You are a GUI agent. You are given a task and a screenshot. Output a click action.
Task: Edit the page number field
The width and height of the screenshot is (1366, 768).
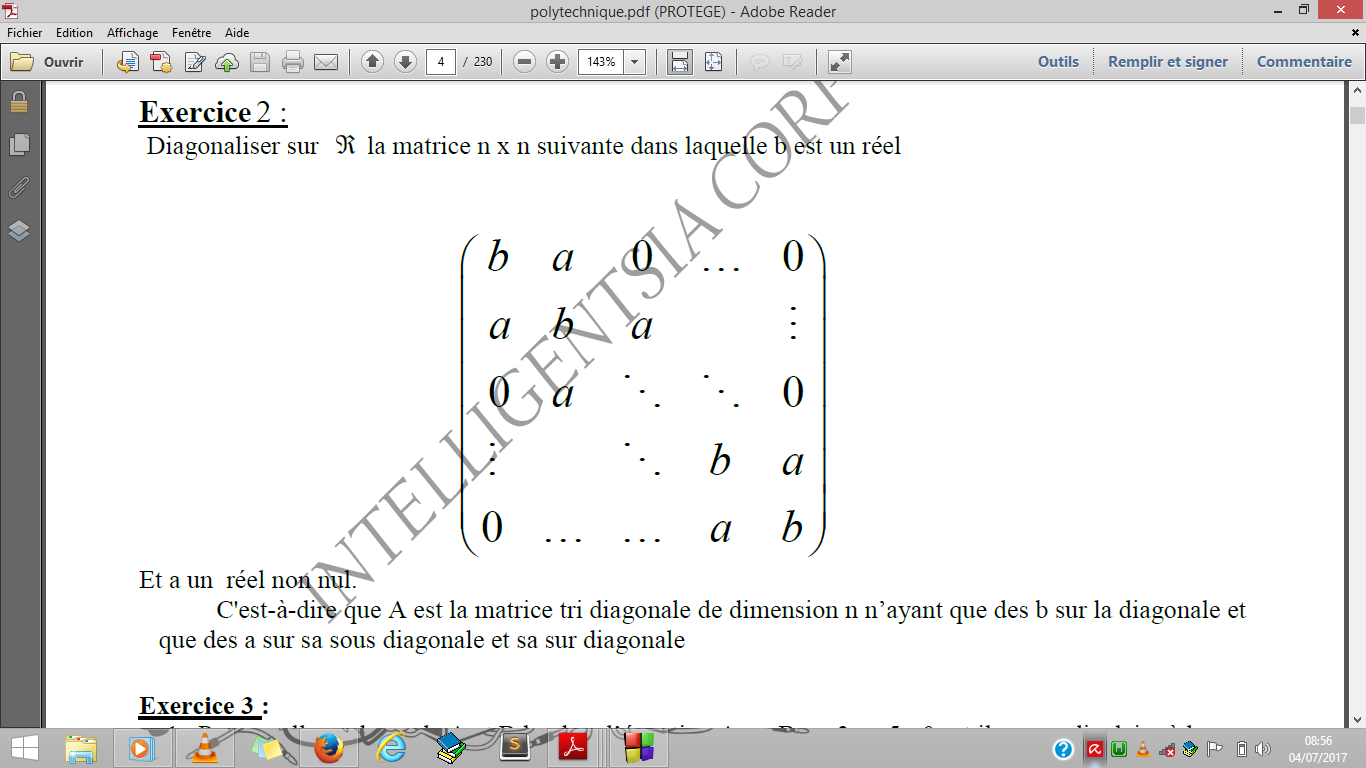click(442, 61)
